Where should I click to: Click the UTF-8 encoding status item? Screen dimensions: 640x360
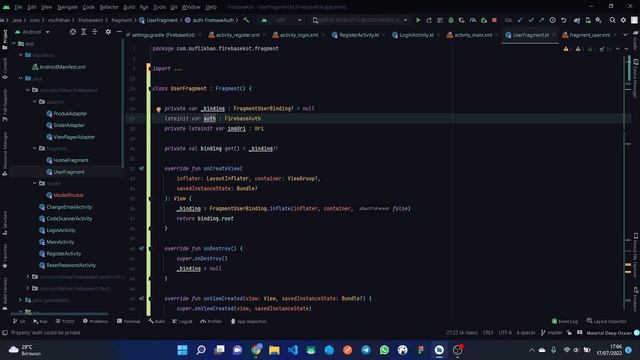505,333
